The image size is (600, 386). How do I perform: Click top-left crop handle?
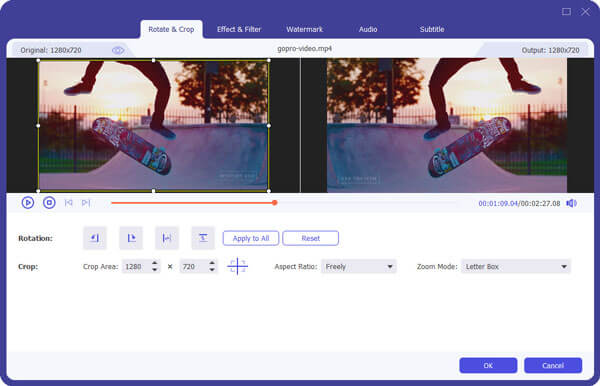pos(38,60)
